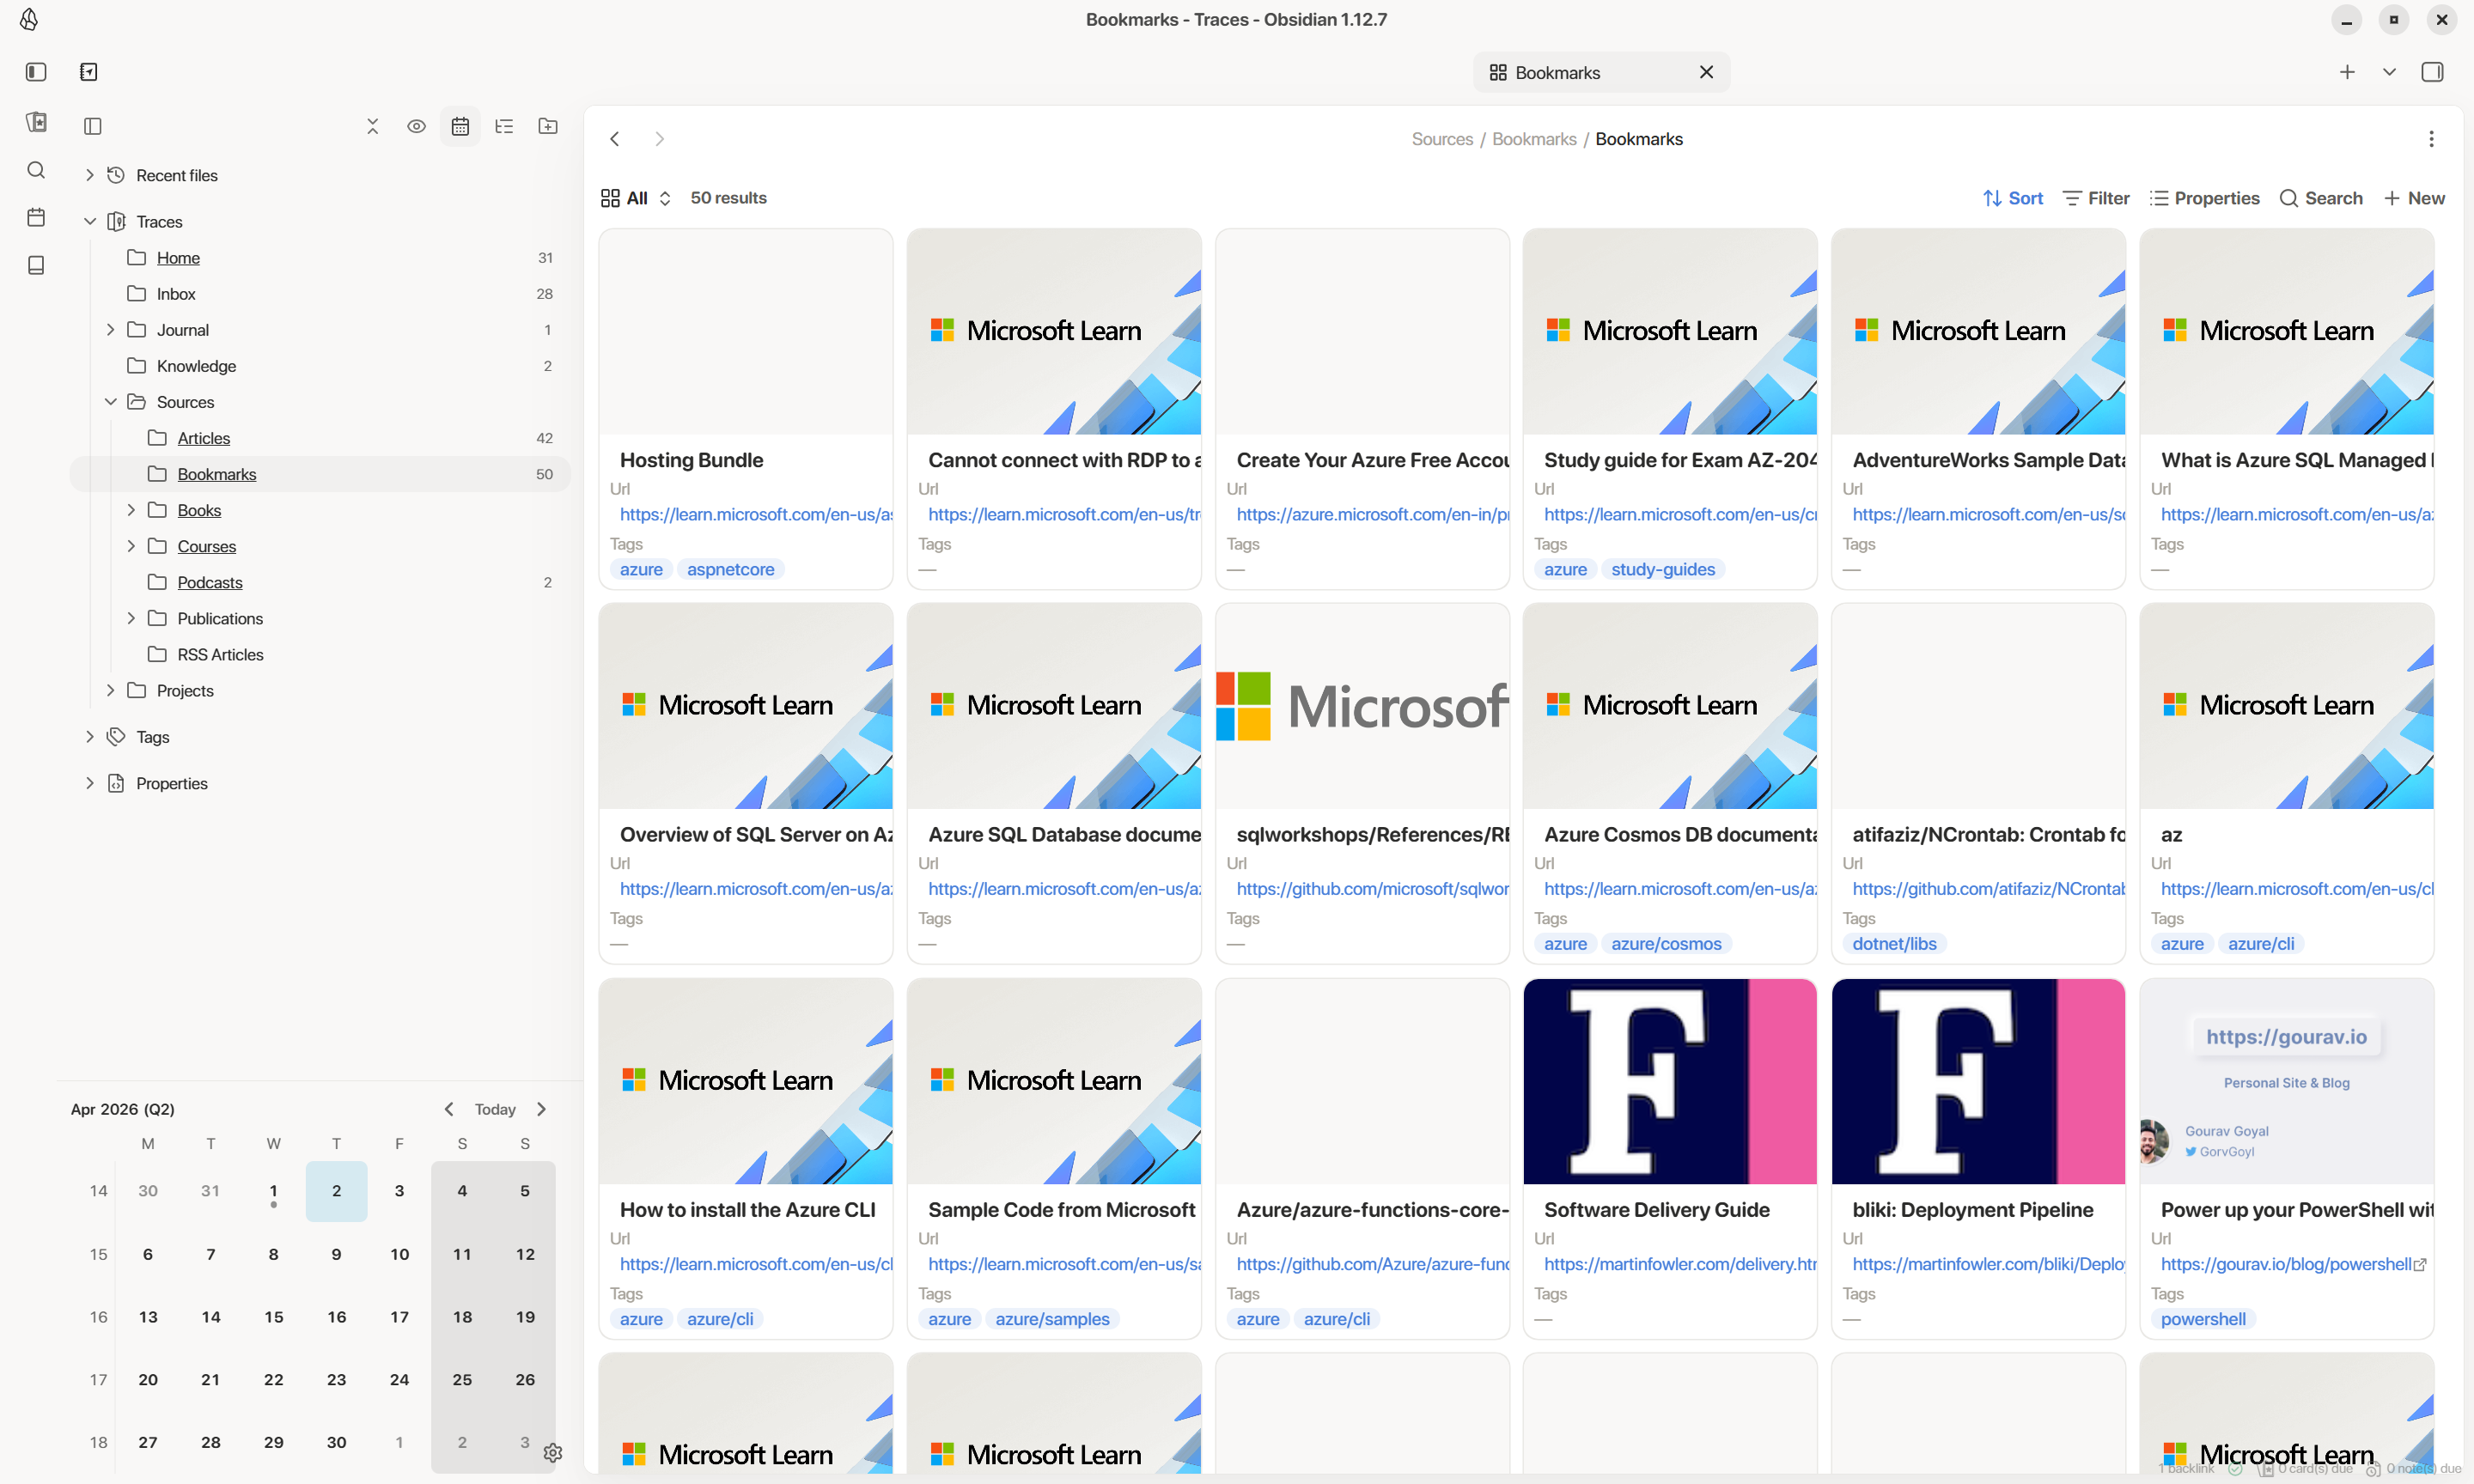Open the calendar settings gear
The image size is (2474, 1484).
coord(553,1453)
